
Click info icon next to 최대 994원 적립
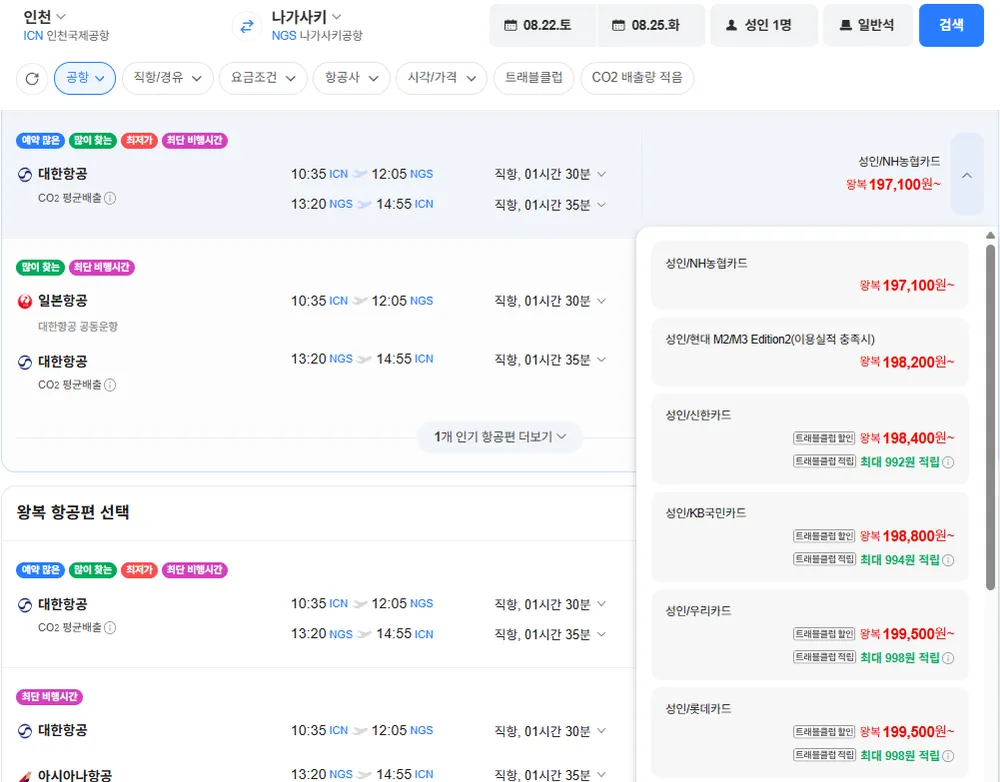[x=948, y=560]
